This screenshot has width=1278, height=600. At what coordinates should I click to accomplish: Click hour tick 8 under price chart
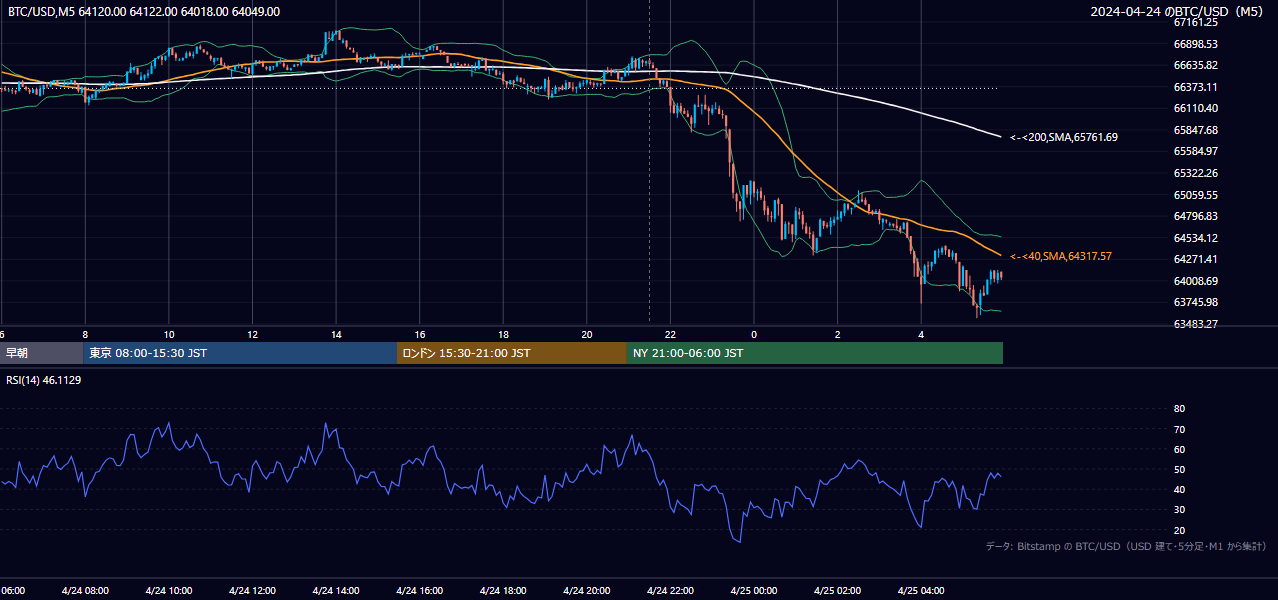(x=85, y=334)
